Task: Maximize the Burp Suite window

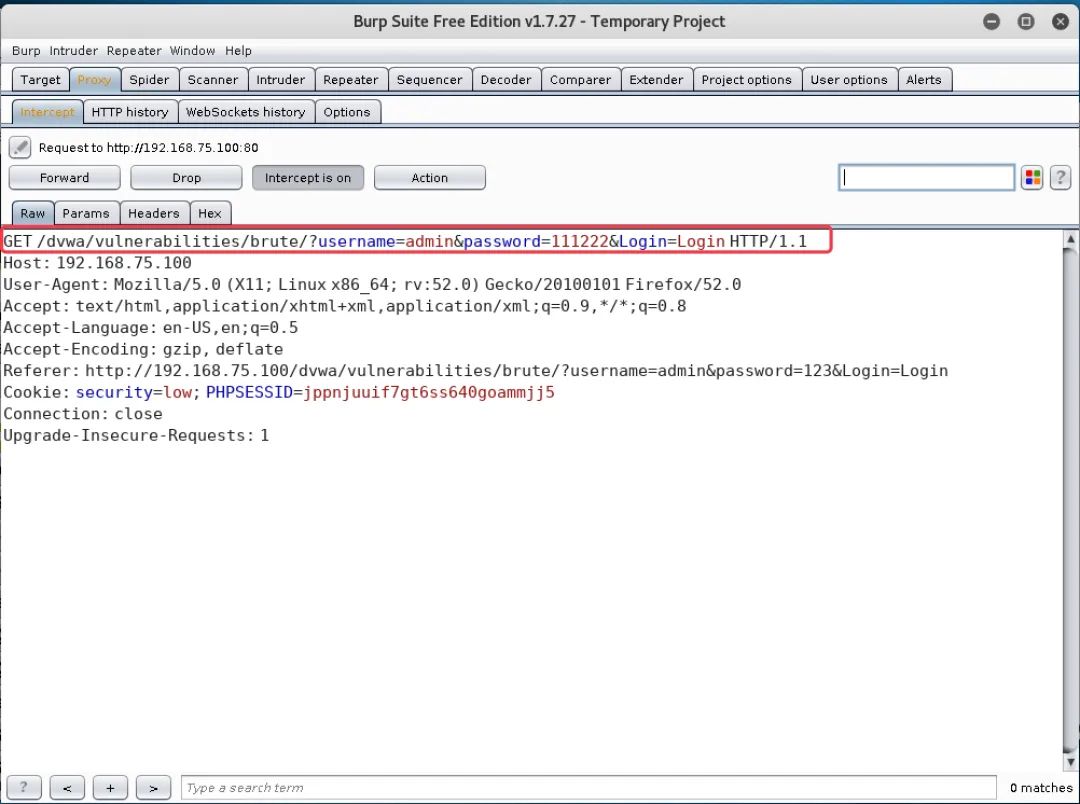Action: click(x=1026, y=21)
